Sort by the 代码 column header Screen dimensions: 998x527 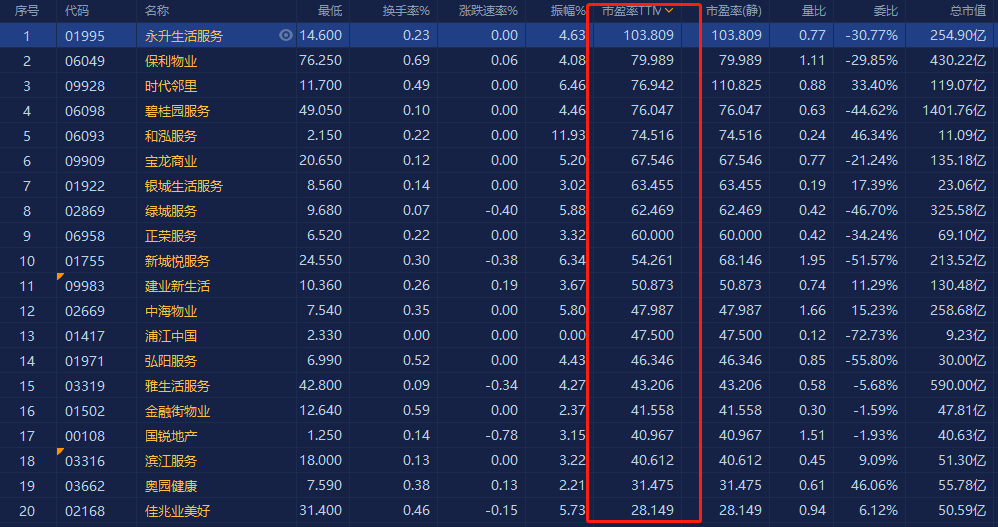(x=77, y=11)
